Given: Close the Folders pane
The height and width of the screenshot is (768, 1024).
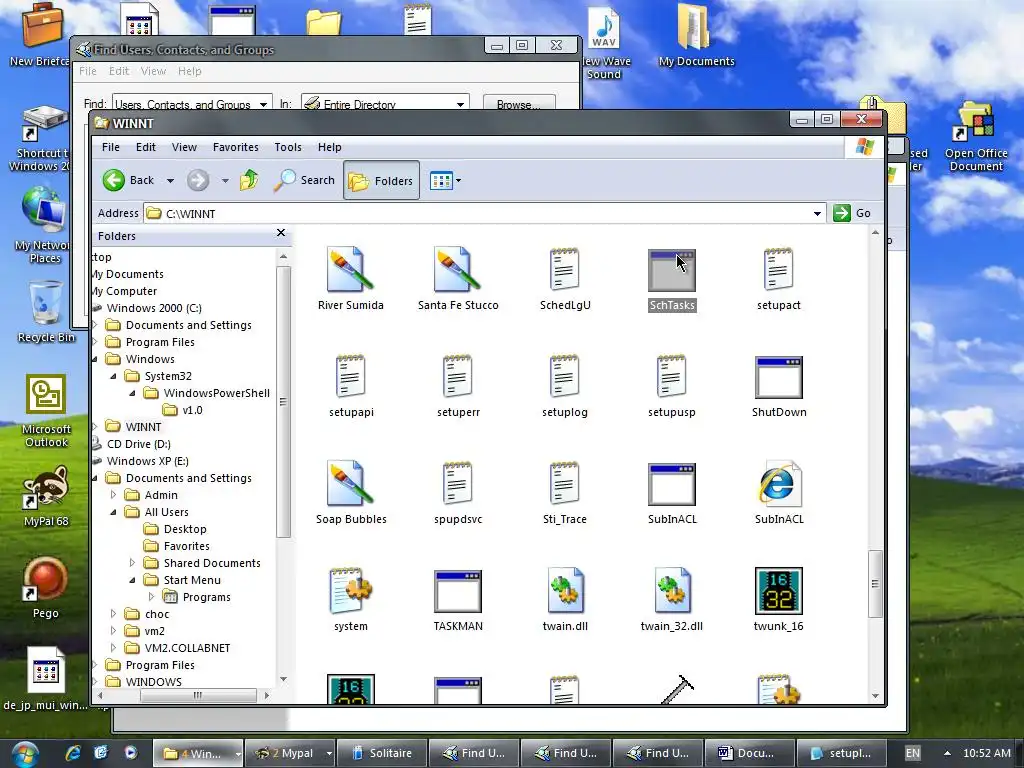Looking at the screenshot, I should 281,232.
